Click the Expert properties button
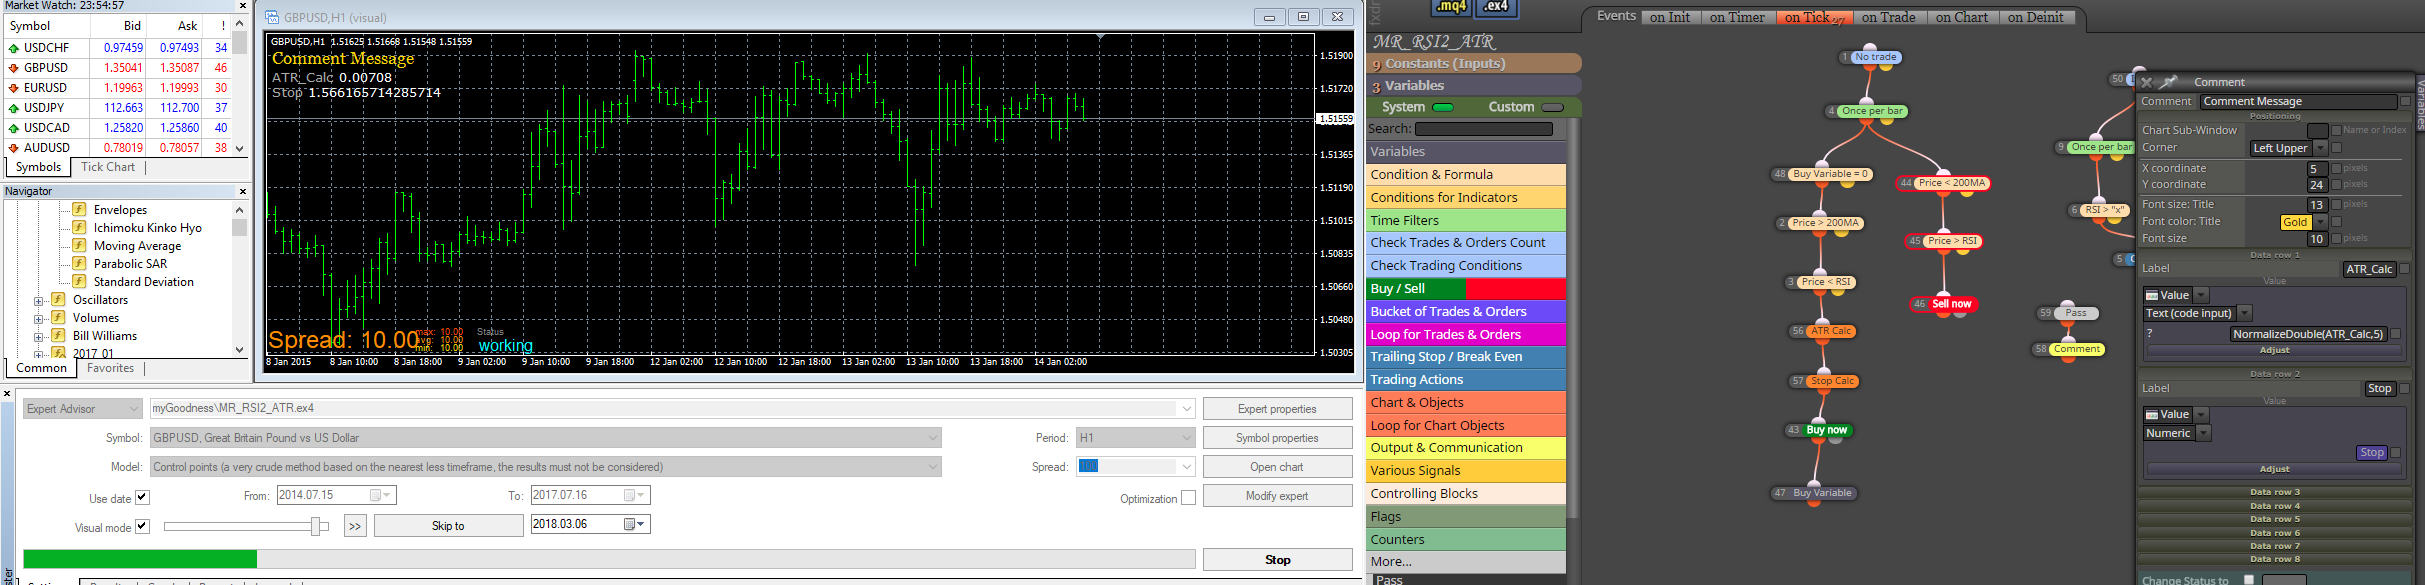This screenshot has height=585, width=2425. 1277,408
